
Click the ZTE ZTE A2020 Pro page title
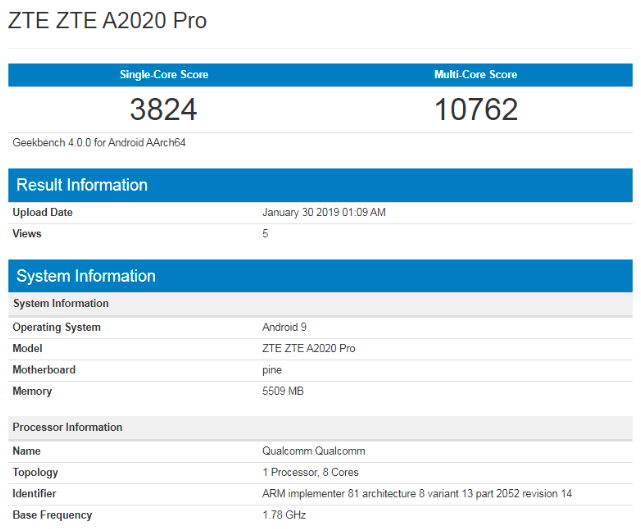pos(108,21)
